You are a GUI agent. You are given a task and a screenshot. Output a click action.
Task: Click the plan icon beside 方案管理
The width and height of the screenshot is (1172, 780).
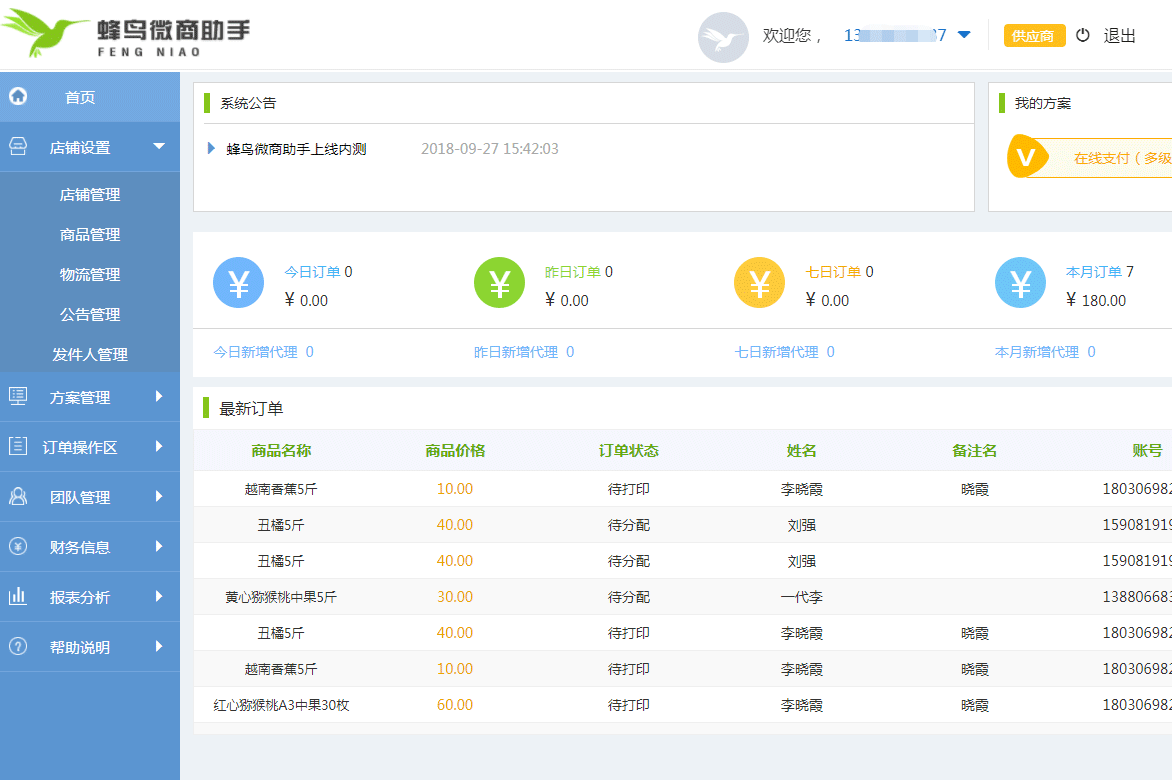[18, 397]
